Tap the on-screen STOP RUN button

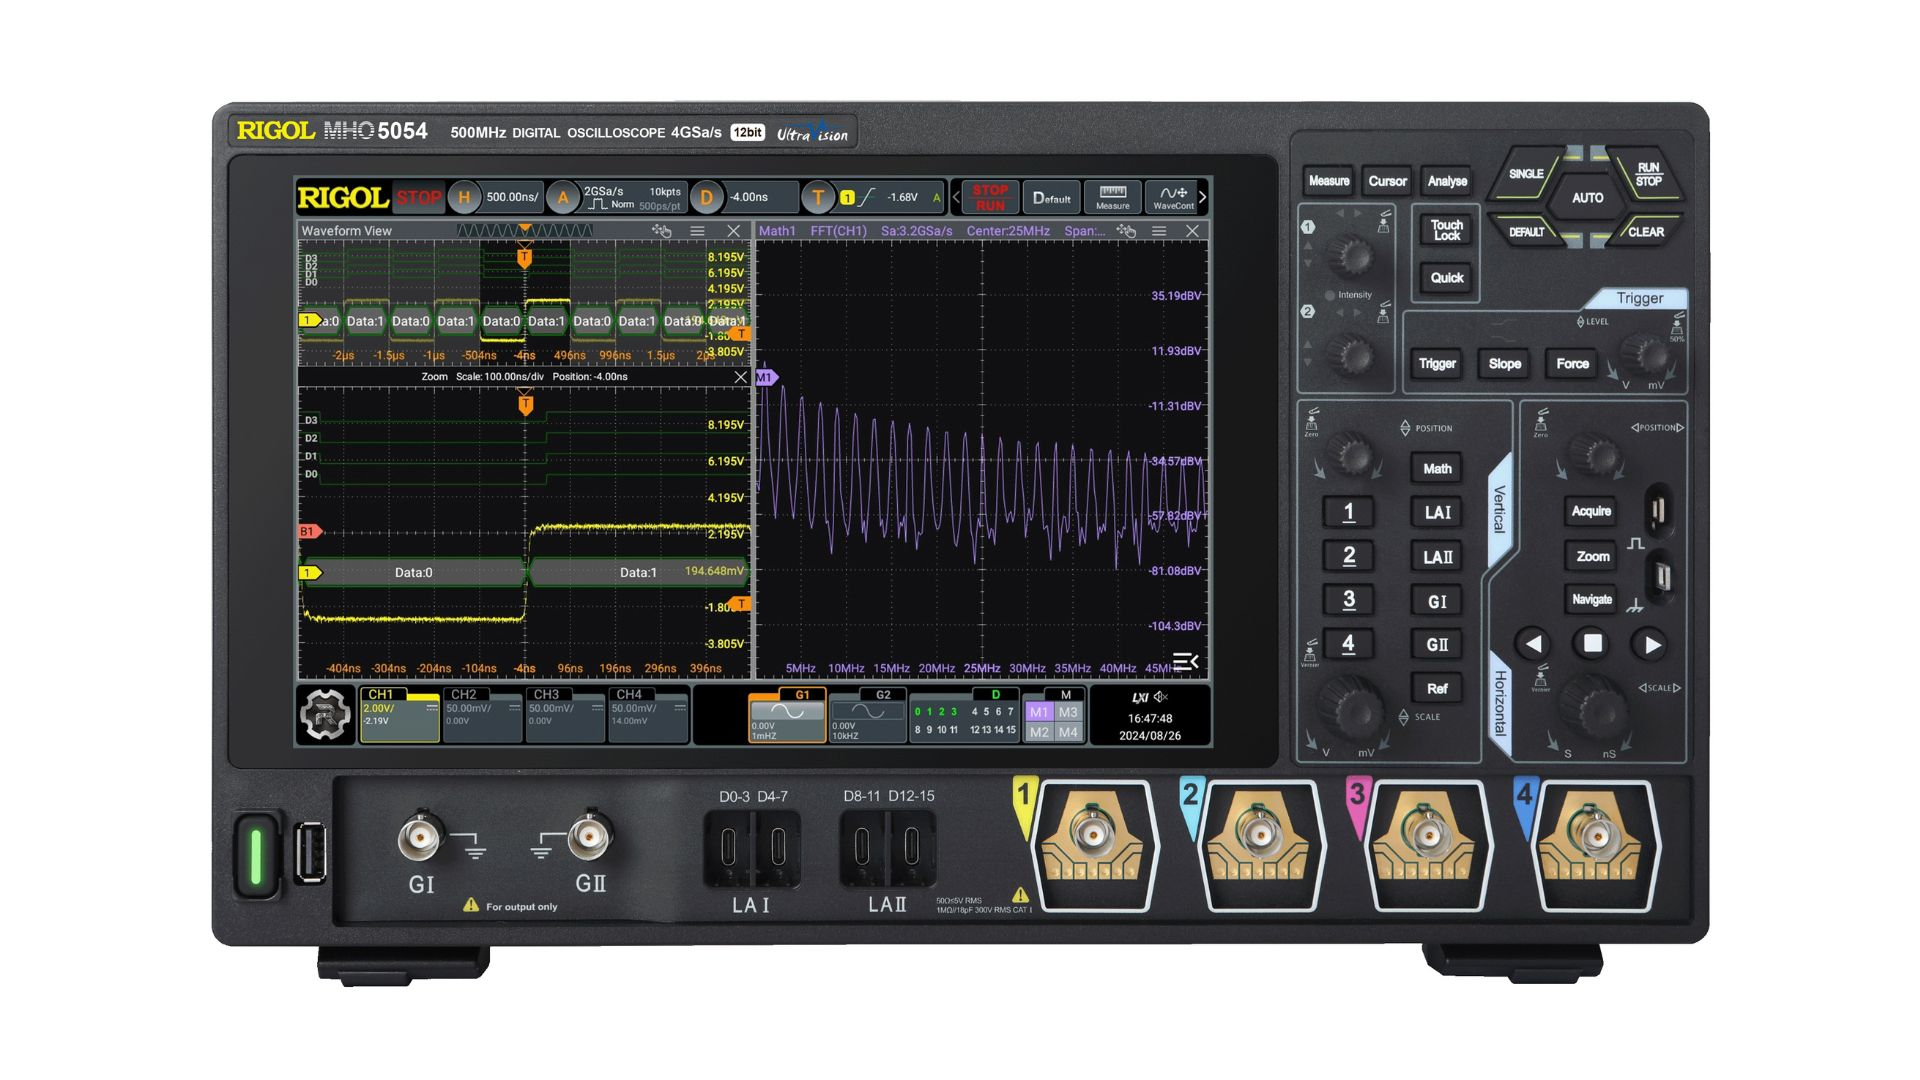point(990,197)
